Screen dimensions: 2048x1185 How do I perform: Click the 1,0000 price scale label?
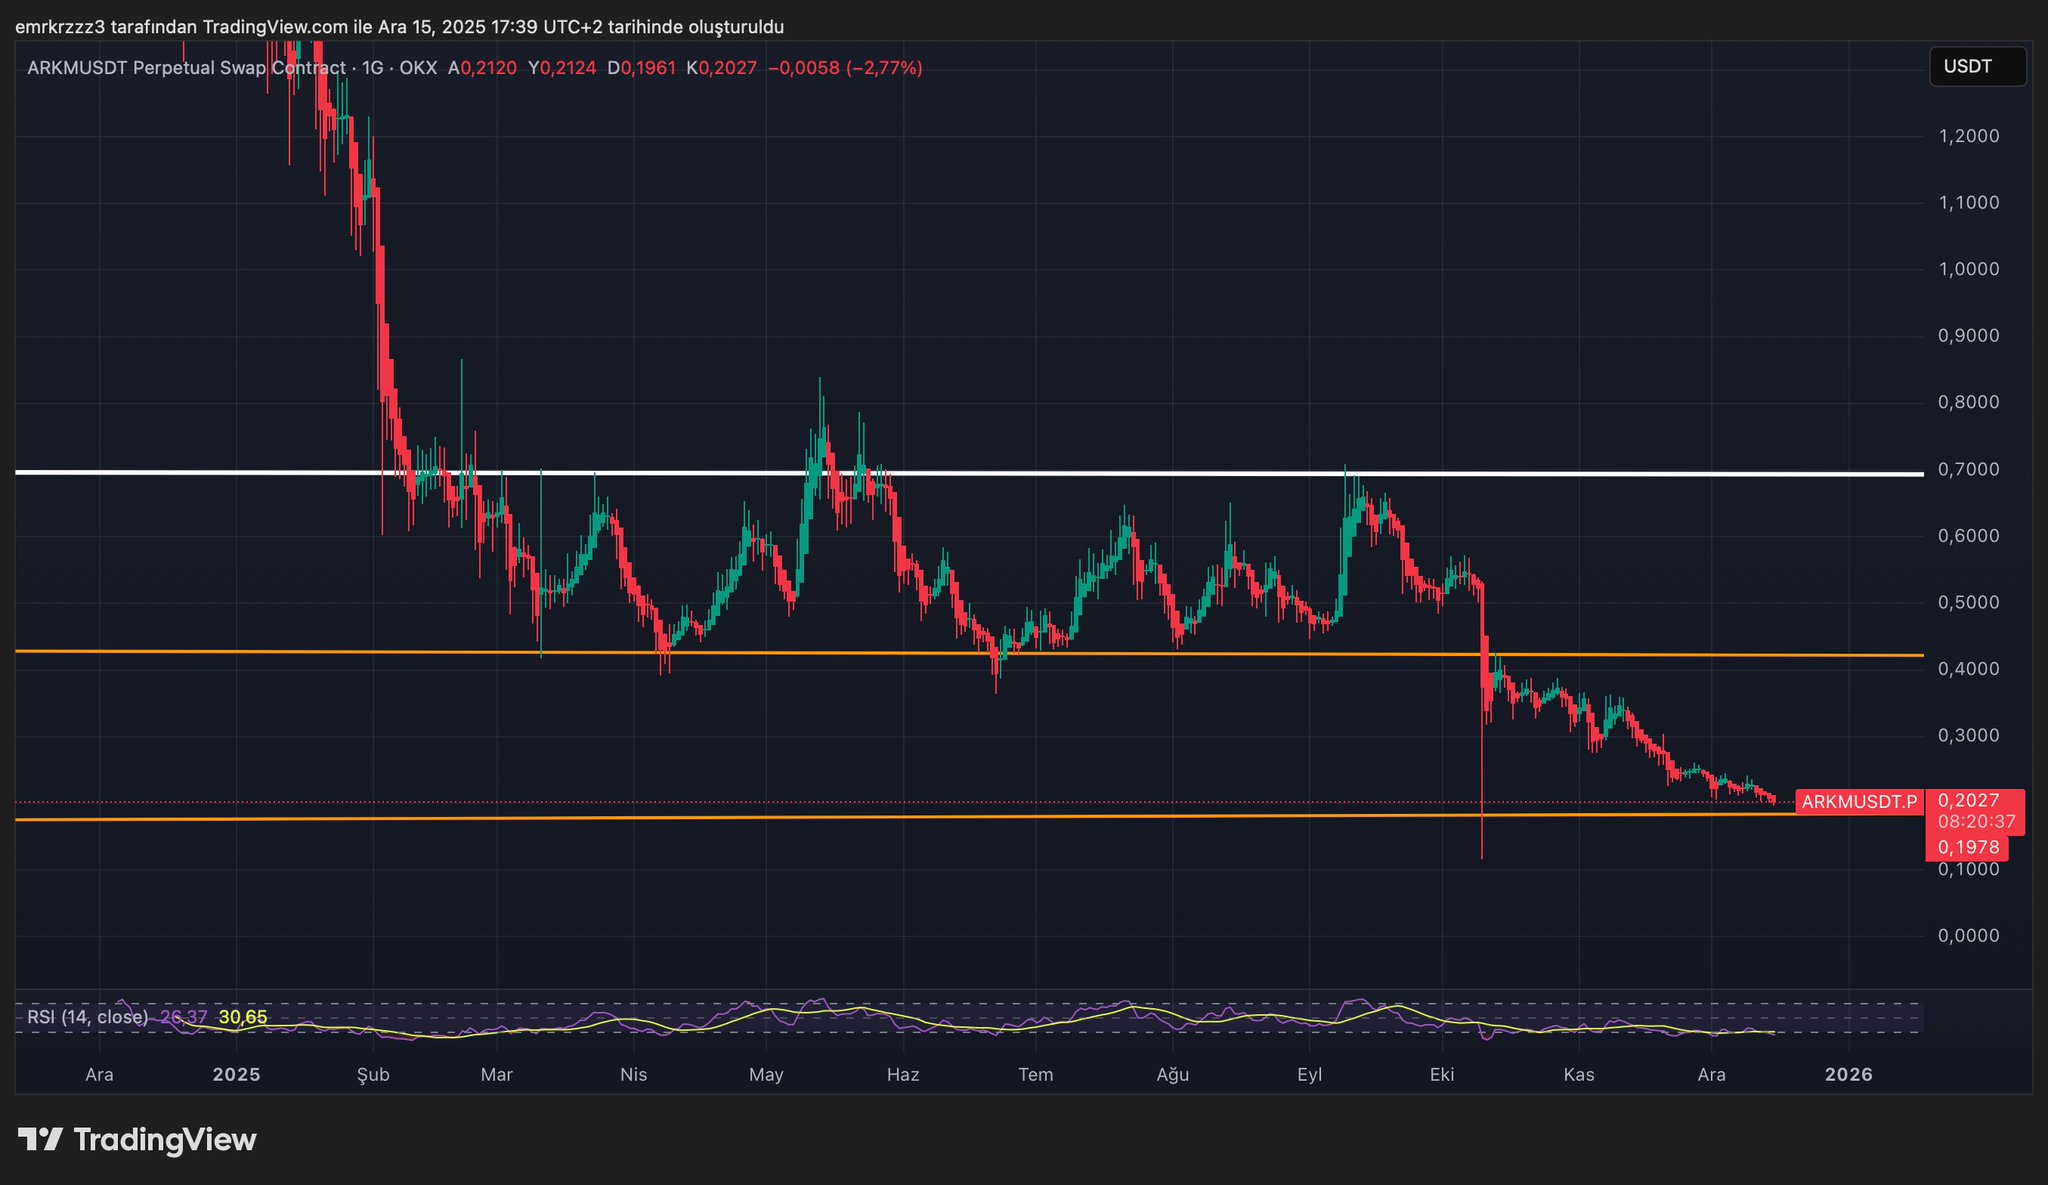(1969, 269)
